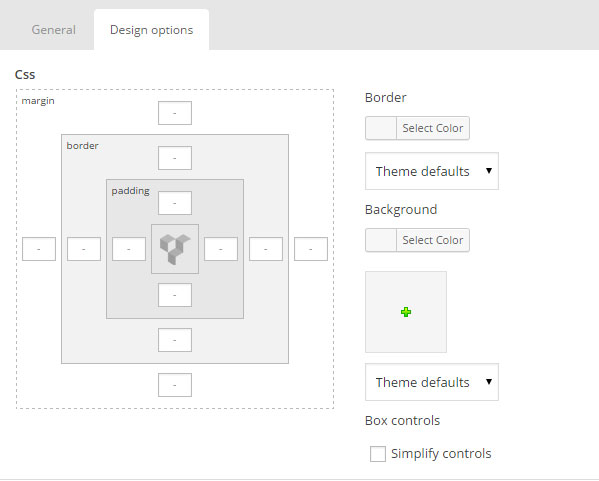This screenshot has height=481, width=599.
Task: Select the Design options tab
Action: click(151, 30)
